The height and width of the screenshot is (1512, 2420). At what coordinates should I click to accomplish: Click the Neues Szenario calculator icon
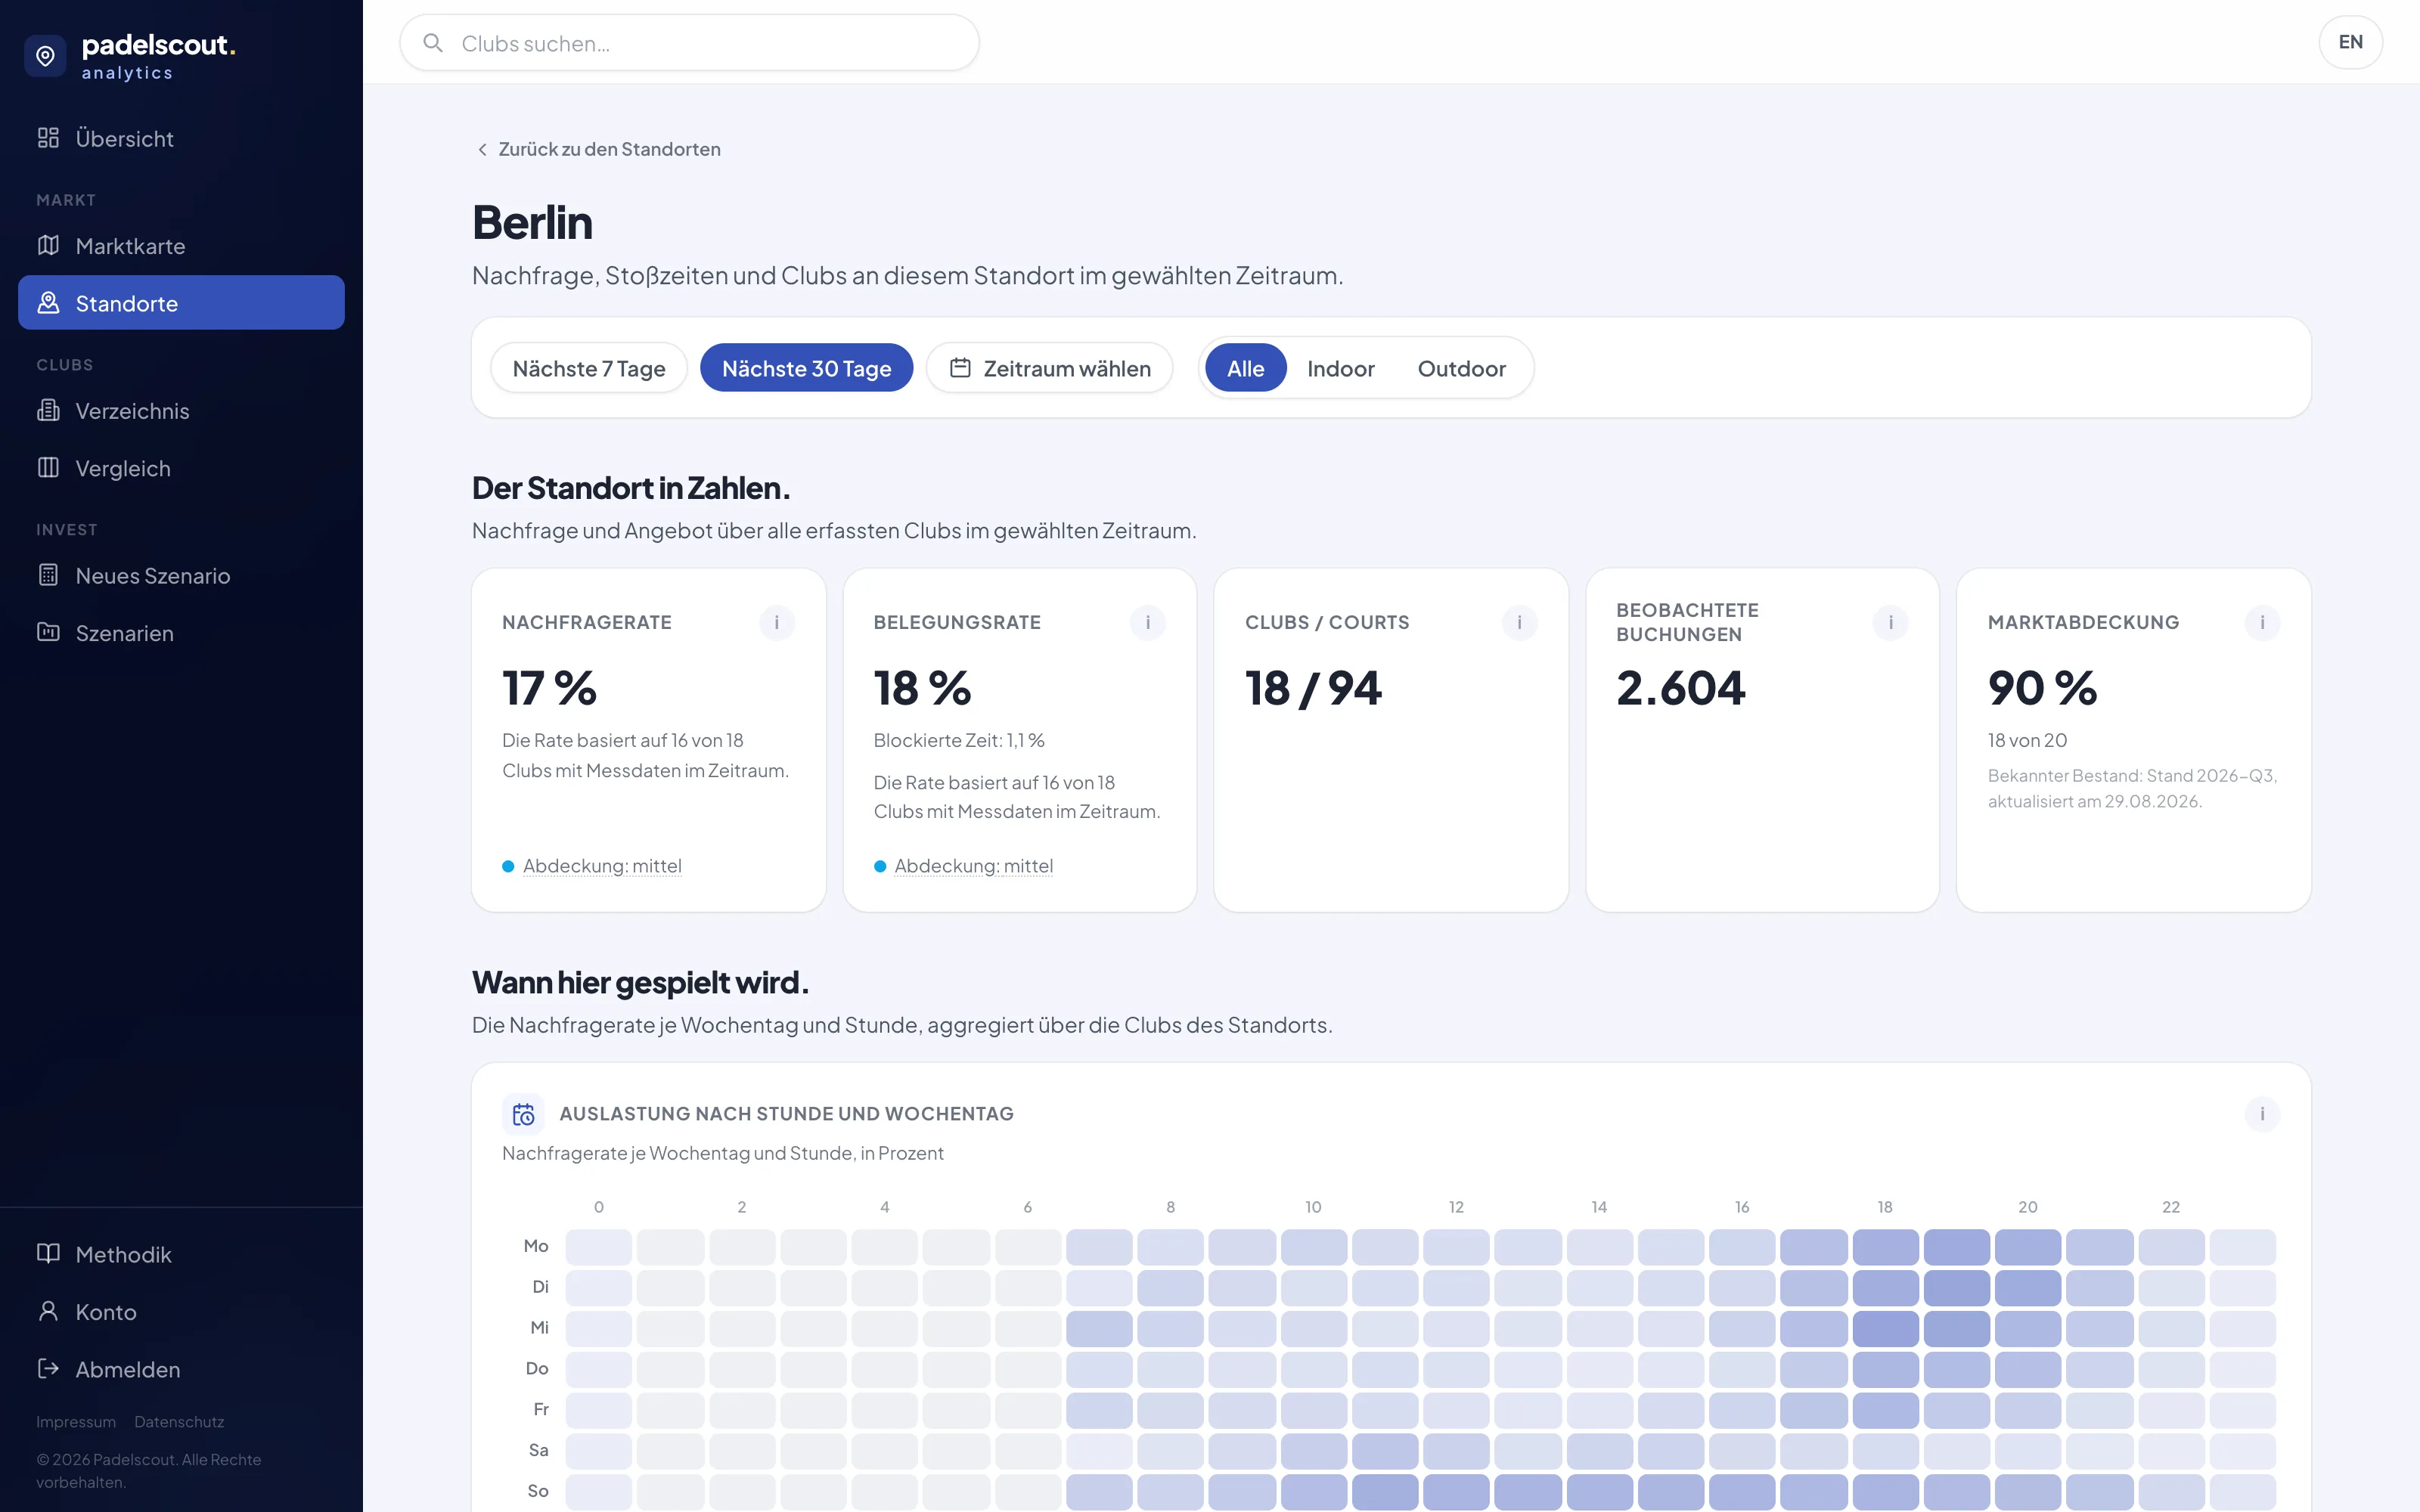(x=48, y=575)
